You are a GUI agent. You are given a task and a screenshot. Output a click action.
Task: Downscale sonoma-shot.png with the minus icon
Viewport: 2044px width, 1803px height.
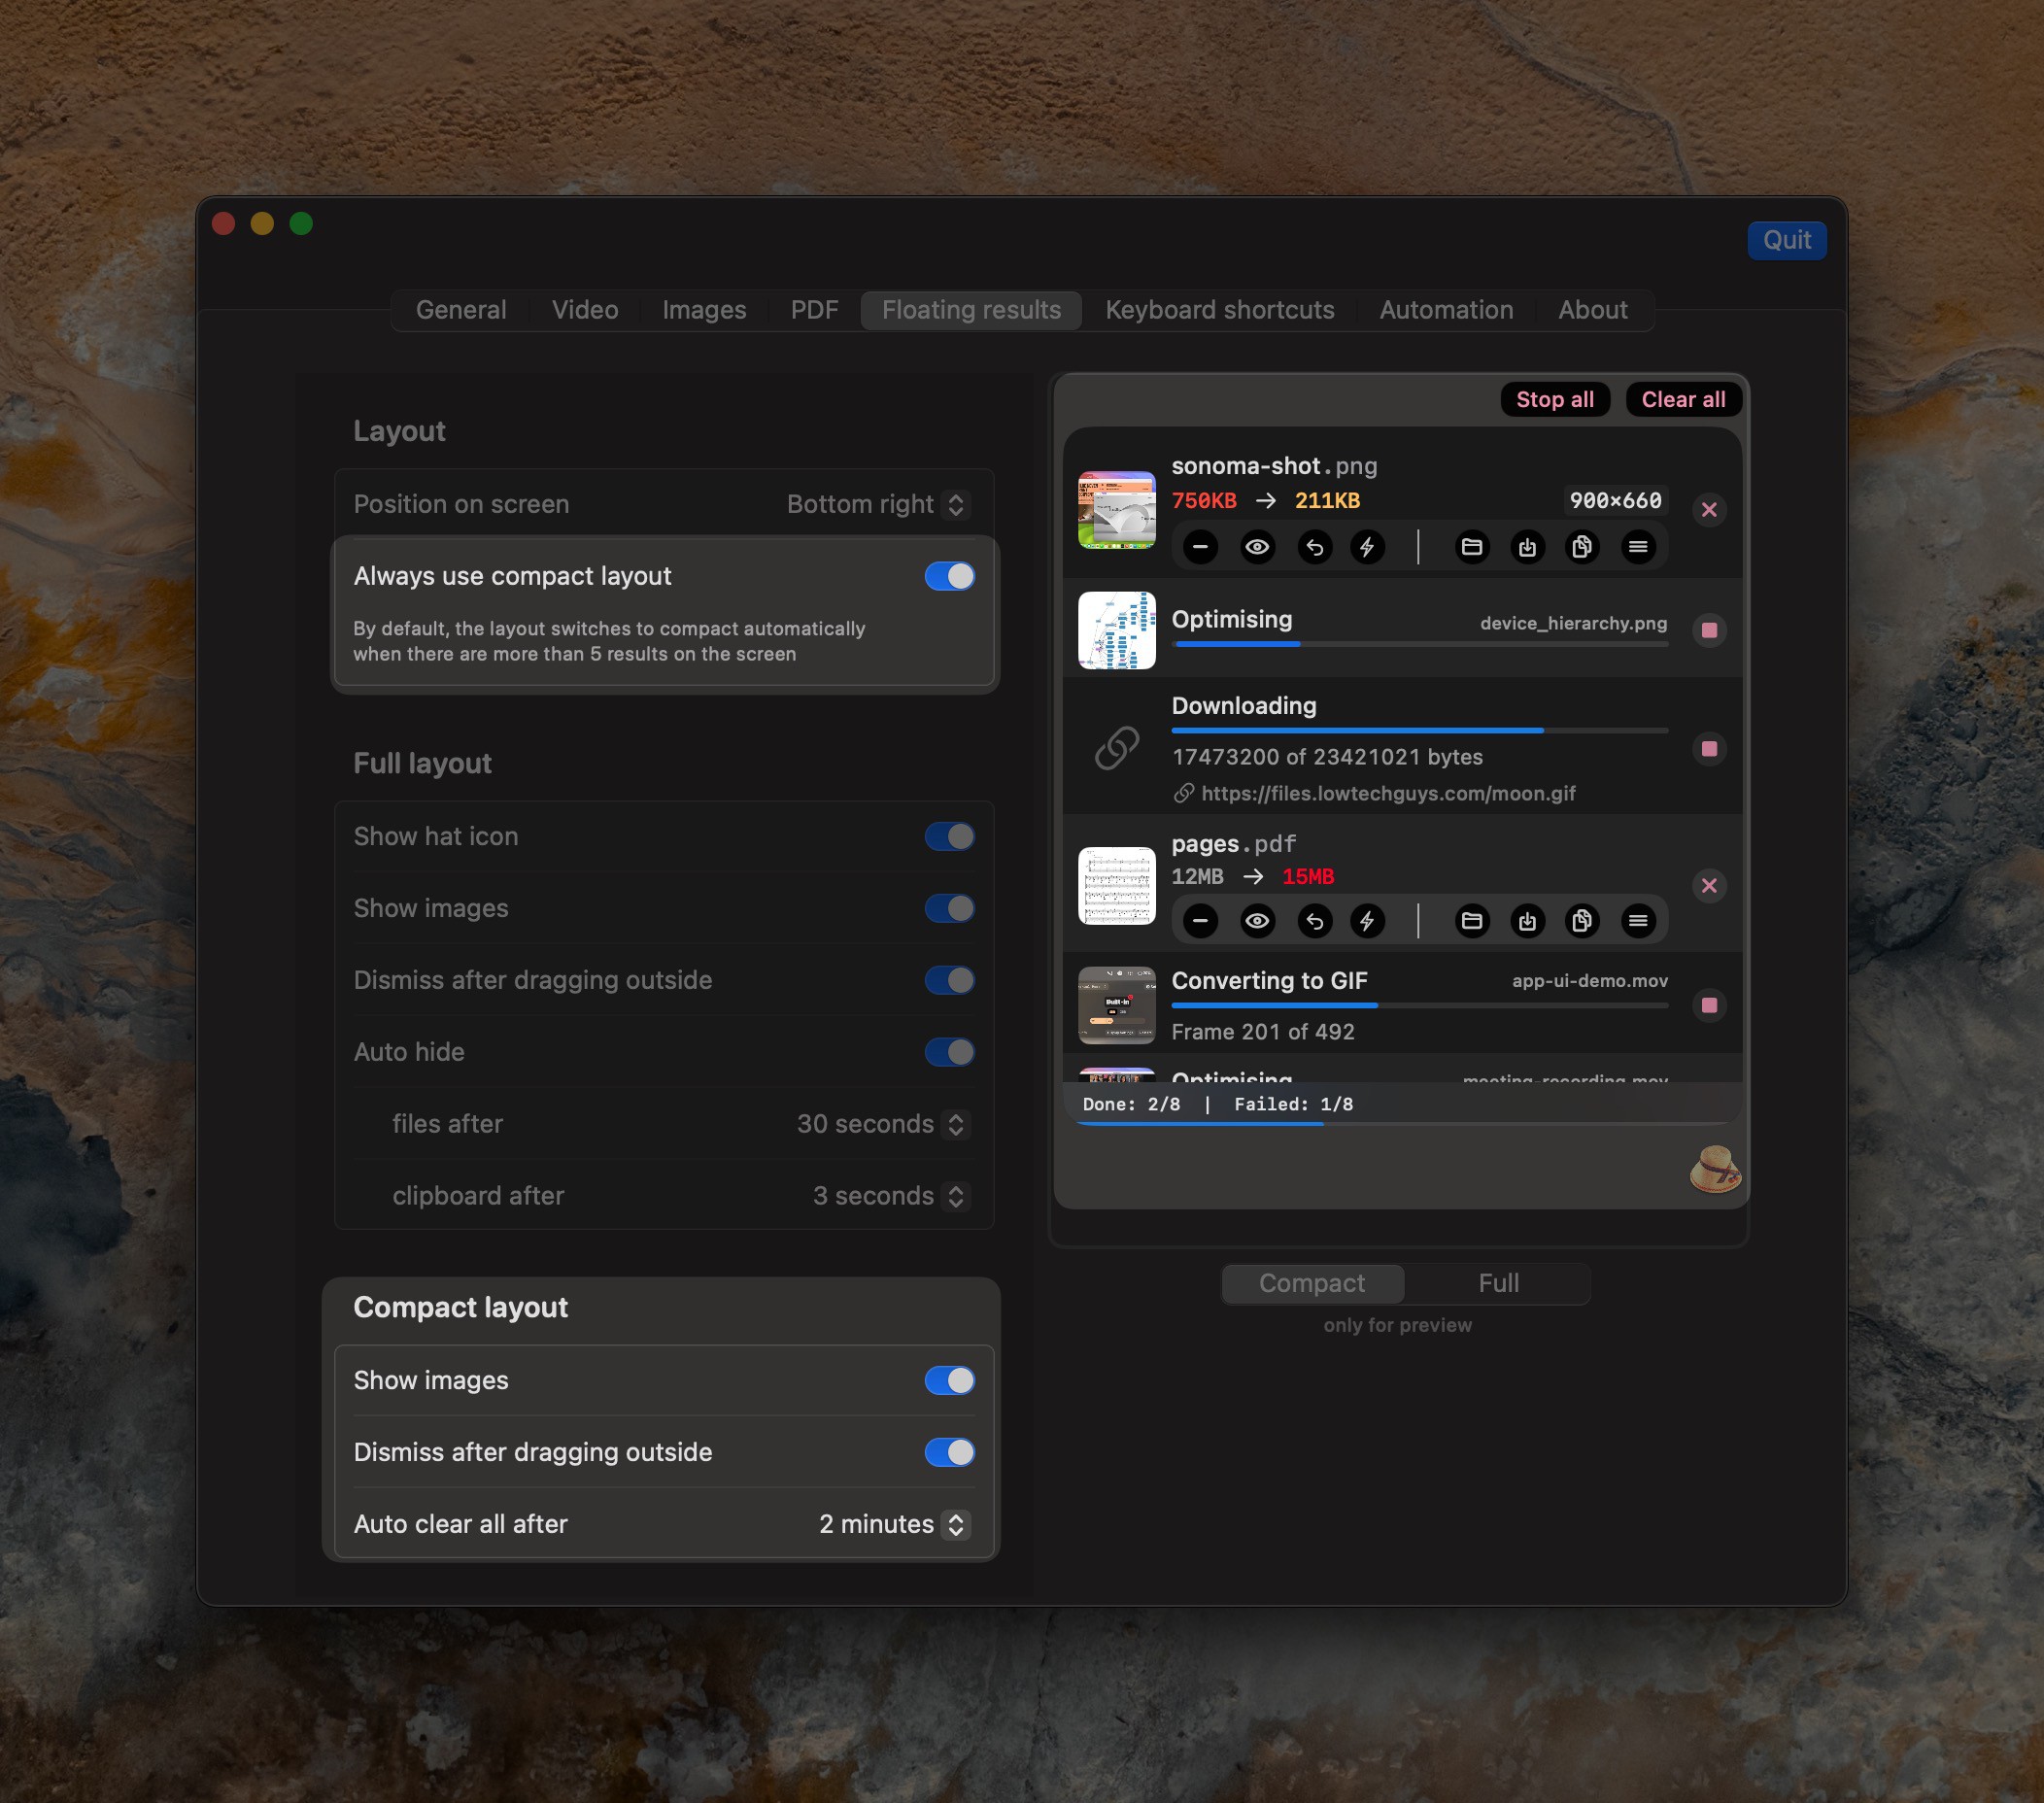pyautogui.click(x=1201, y=547)
